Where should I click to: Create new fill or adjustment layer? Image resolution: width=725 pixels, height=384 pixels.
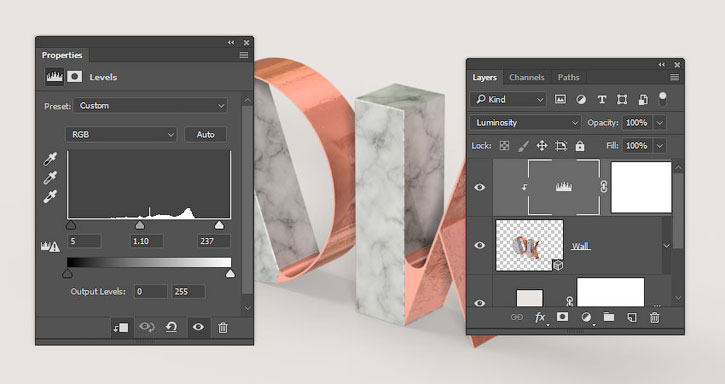pos(586,318)
